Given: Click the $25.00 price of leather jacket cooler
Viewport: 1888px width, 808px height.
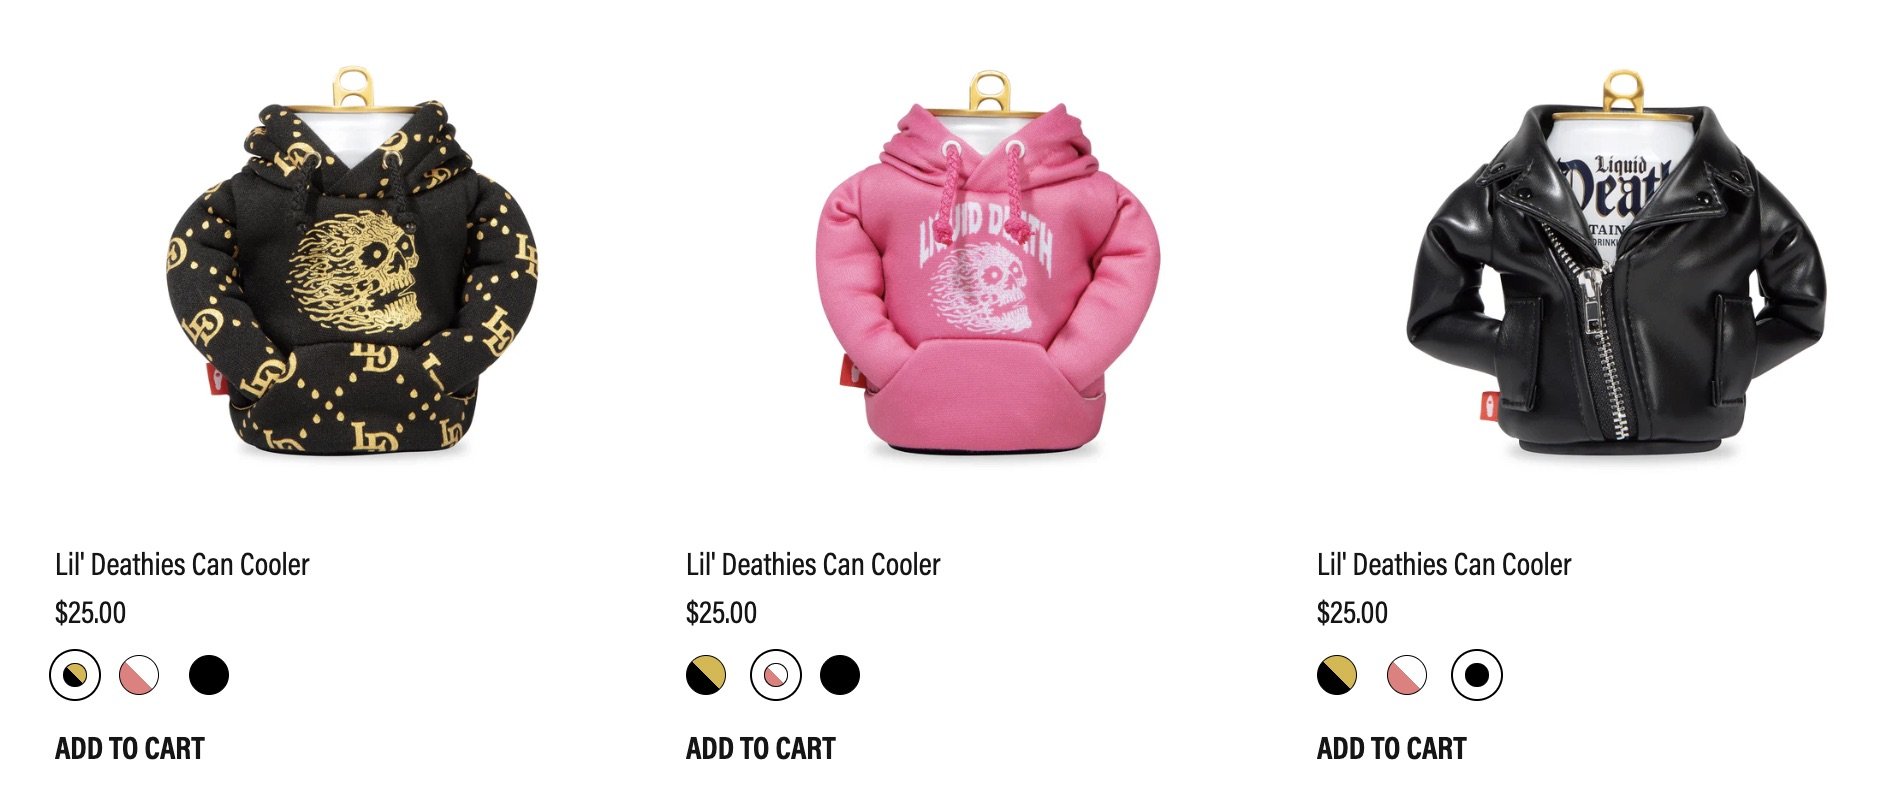Looking at the screenshot, I should pos(1352,613).
